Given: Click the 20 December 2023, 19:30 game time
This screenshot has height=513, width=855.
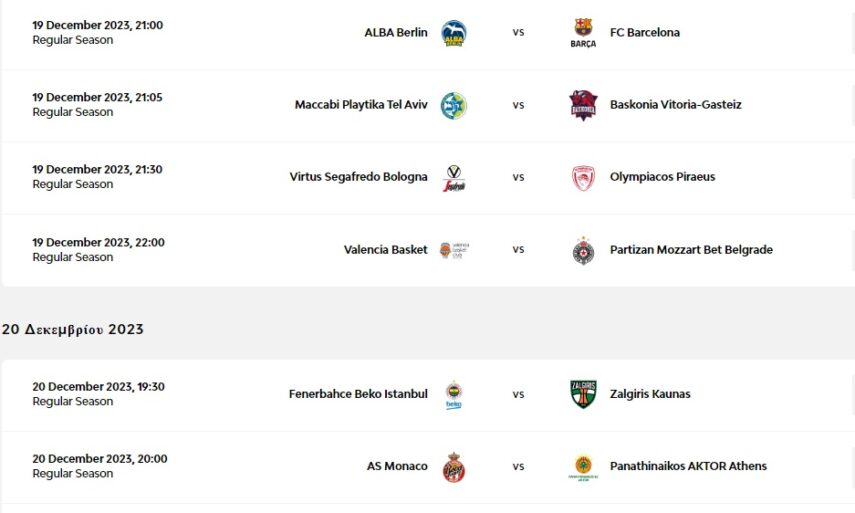Looking at the screenshot, I should tap(98, 387).
